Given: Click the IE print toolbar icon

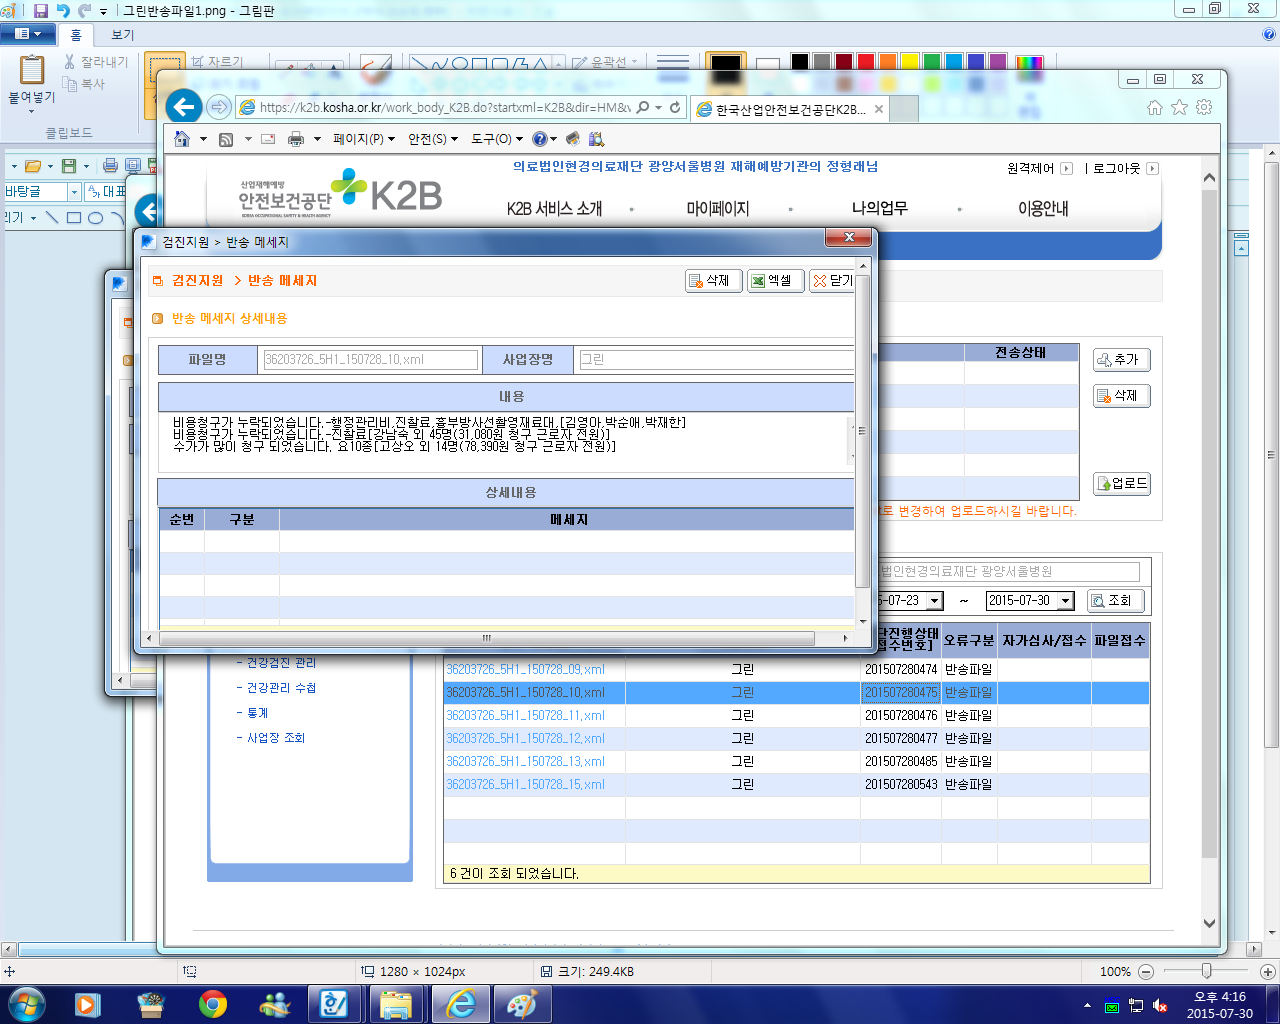Looking at the screenshot, I should pos(296,139).
